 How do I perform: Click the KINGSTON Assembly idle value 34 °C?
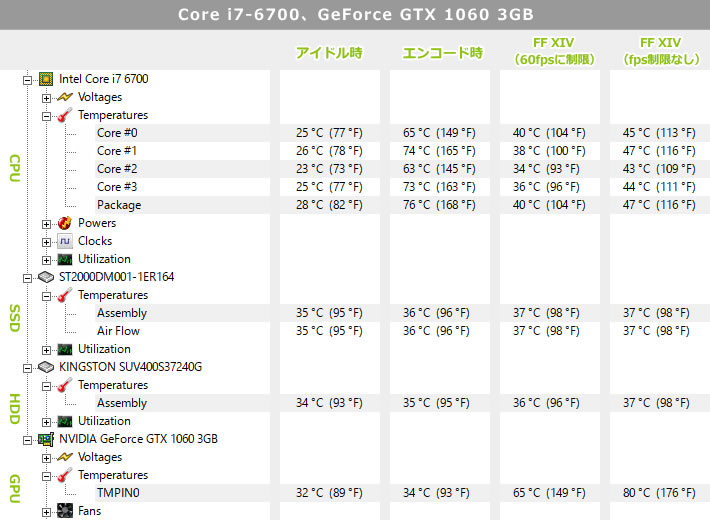click(x=329, y=403)
